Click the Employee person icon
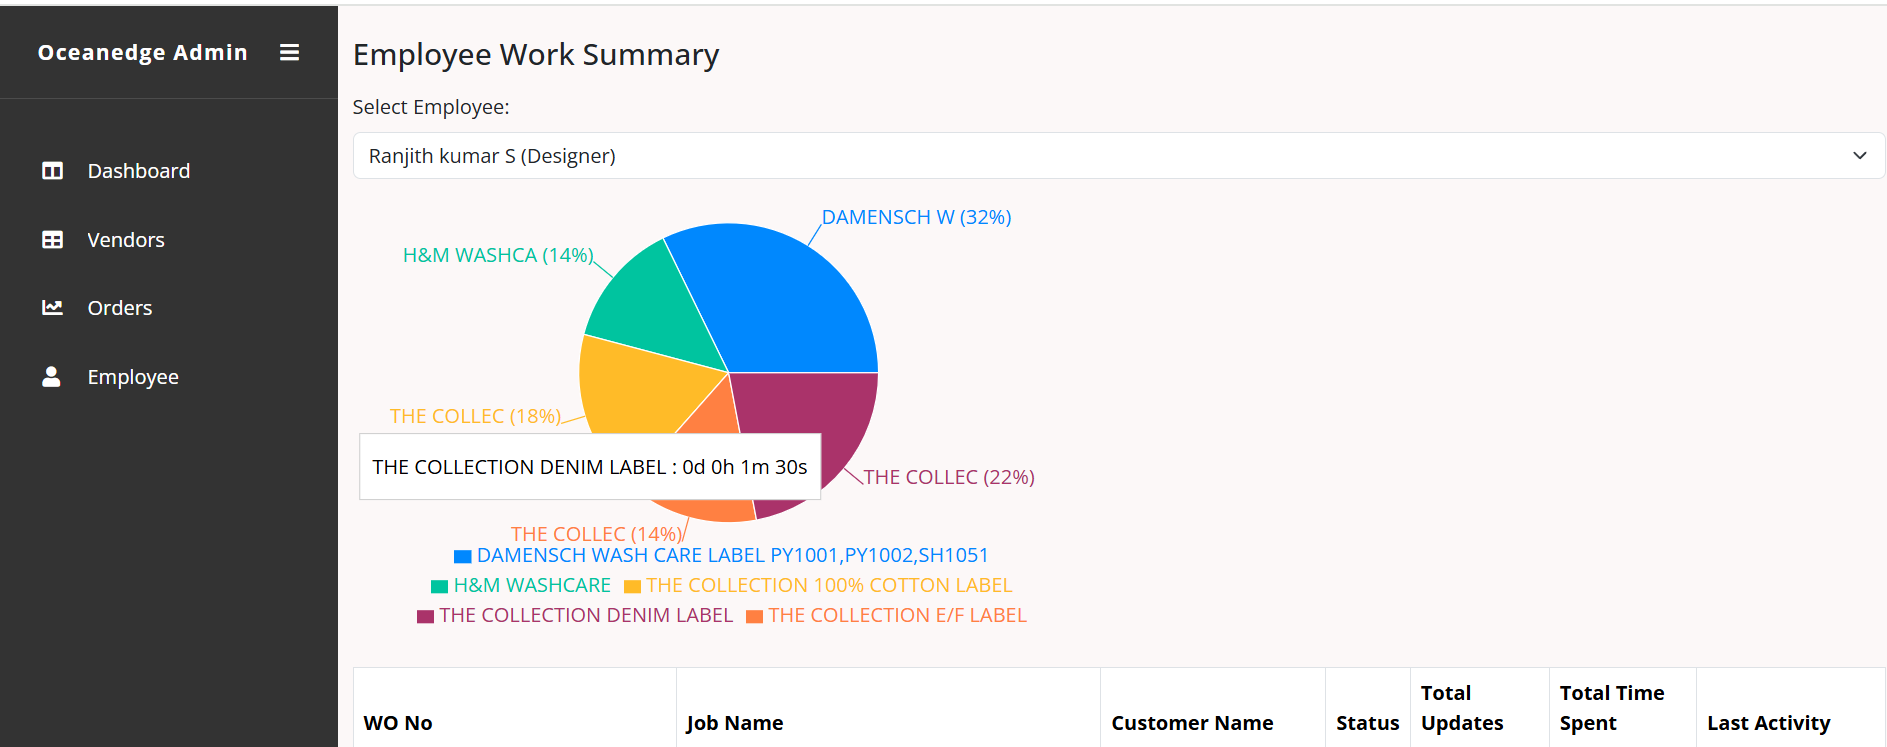 click(x=52, y=377)
